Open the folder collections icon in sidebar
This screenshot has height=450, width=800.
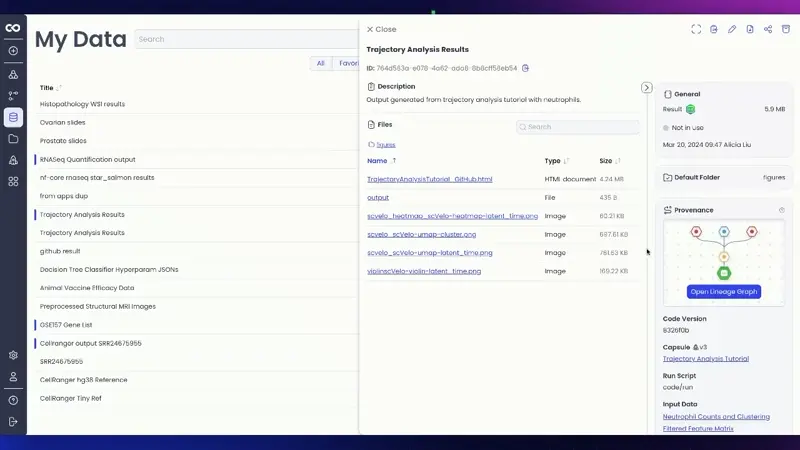coord(13,139)
